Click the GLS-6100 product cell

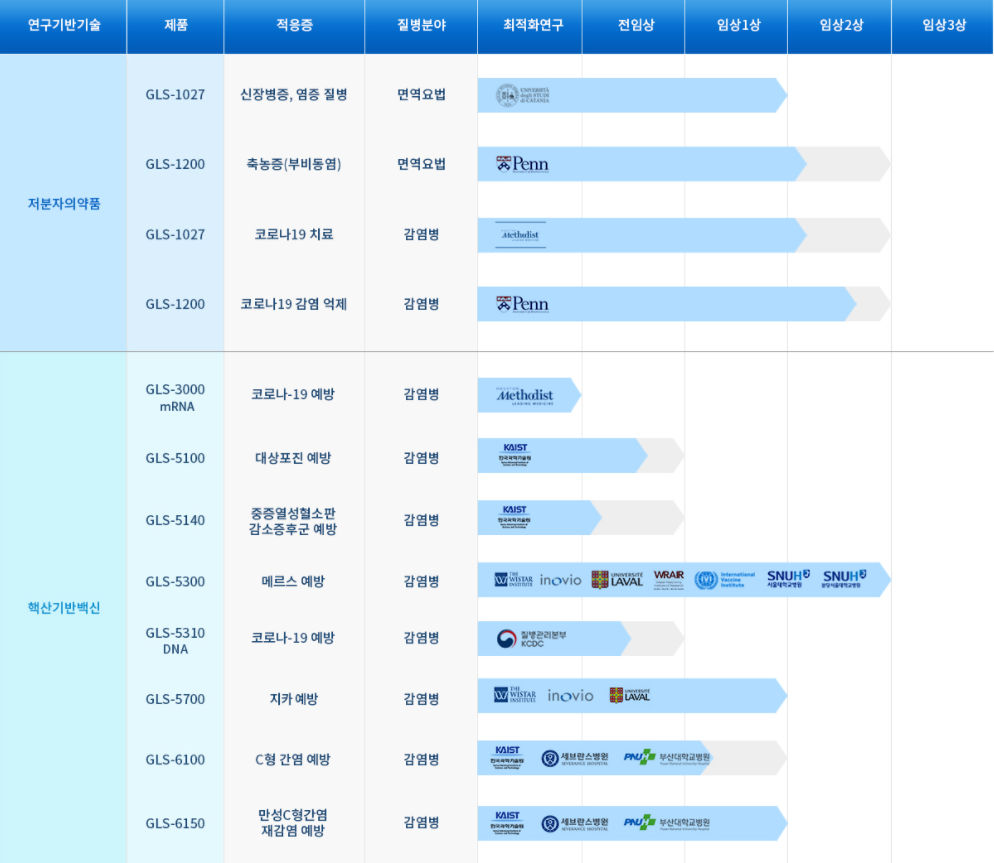pos(175,760)
